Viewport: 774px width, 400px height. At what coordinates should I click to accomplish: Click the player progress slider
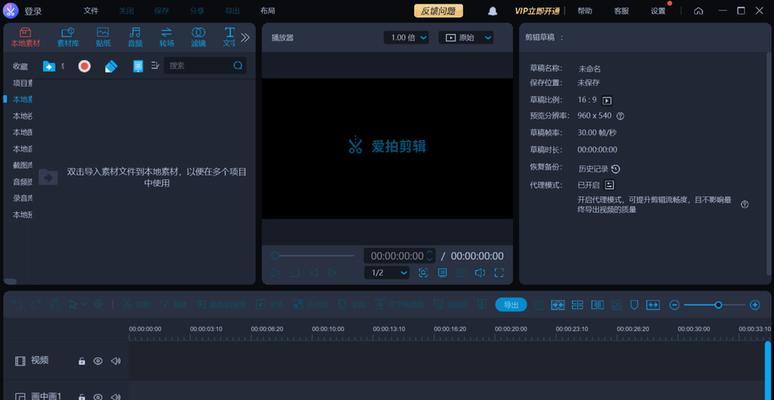313,255
